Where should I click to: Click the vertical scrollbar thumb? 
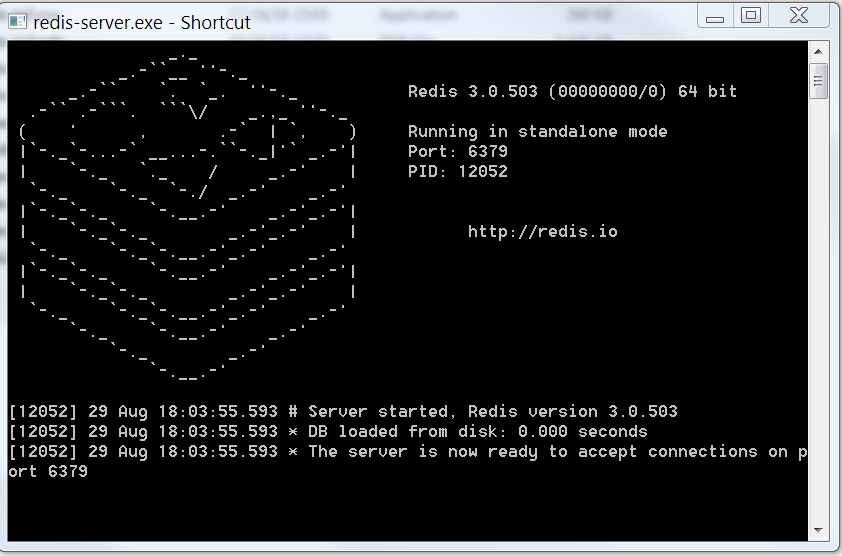[x=818, y=81]
